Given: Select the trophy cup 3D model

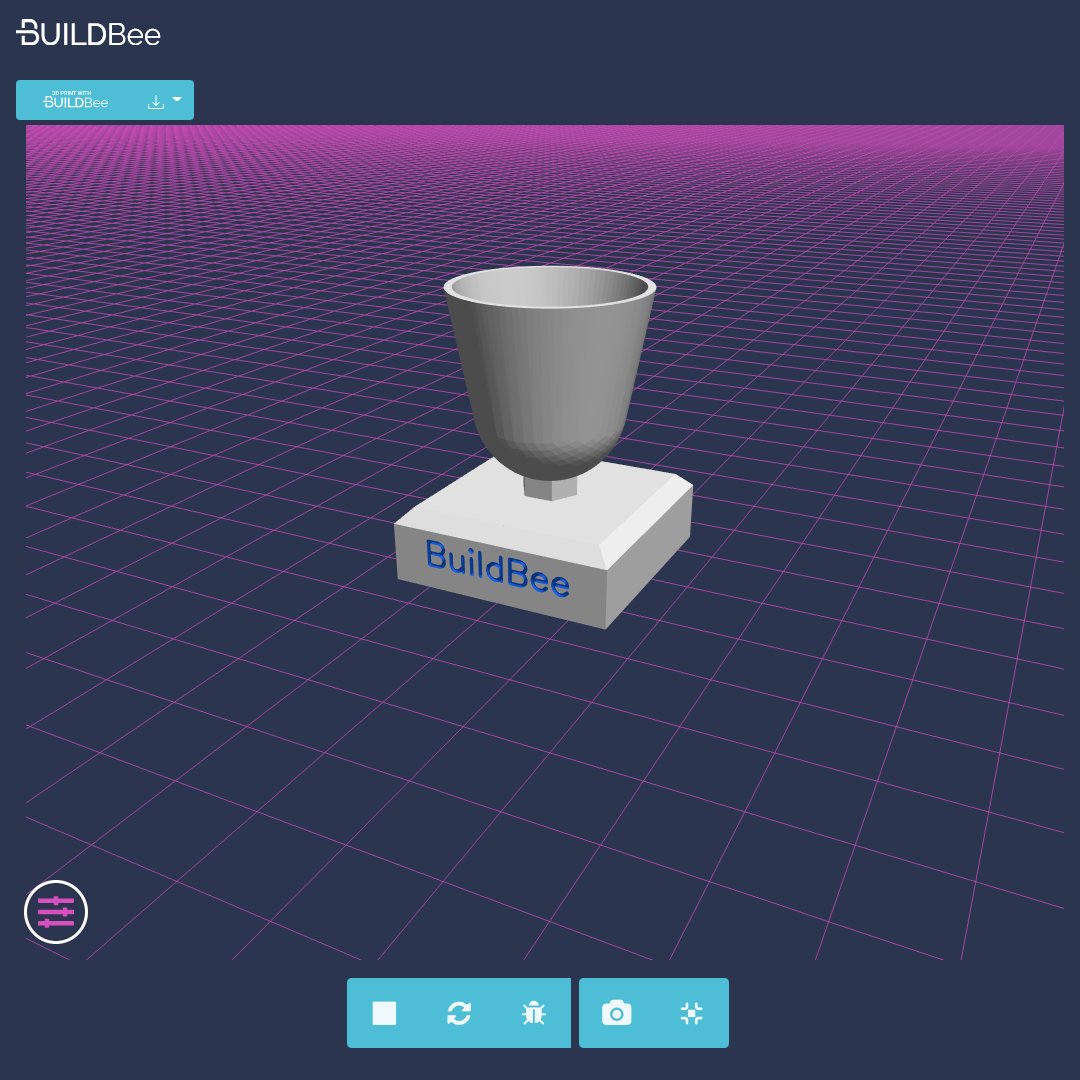Looking at the screenshot, I should tap(544, 446).
